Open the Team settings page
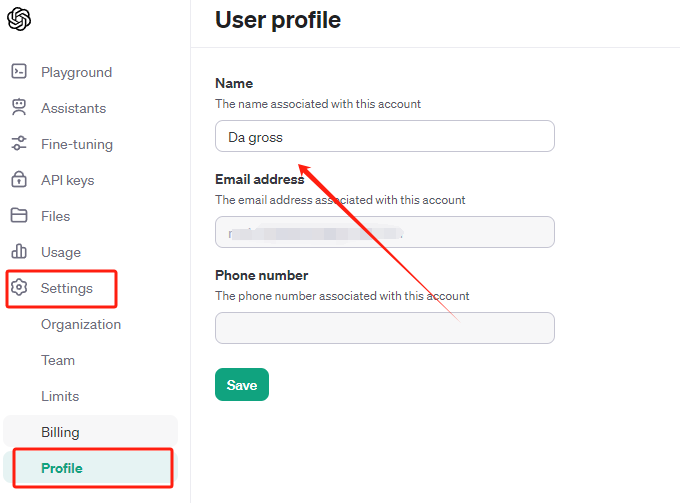680x503 pixels. pos(58,360)
